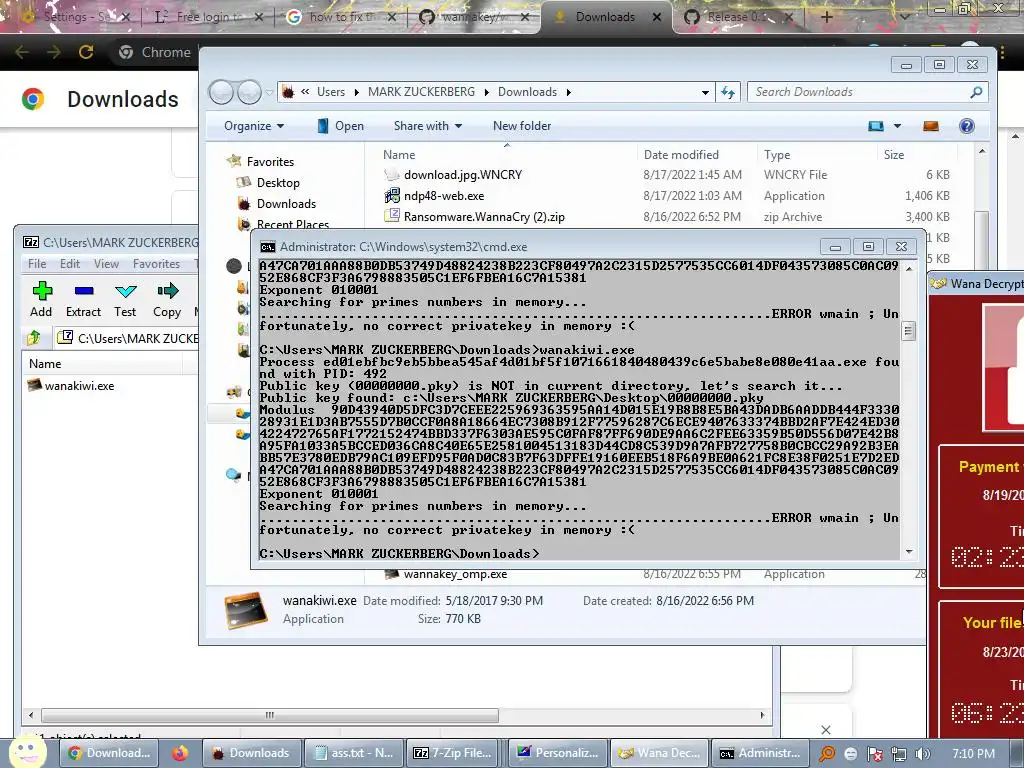Open a new Chrome tab
This screenshot has height=768, width=1024.
point(826,17)
